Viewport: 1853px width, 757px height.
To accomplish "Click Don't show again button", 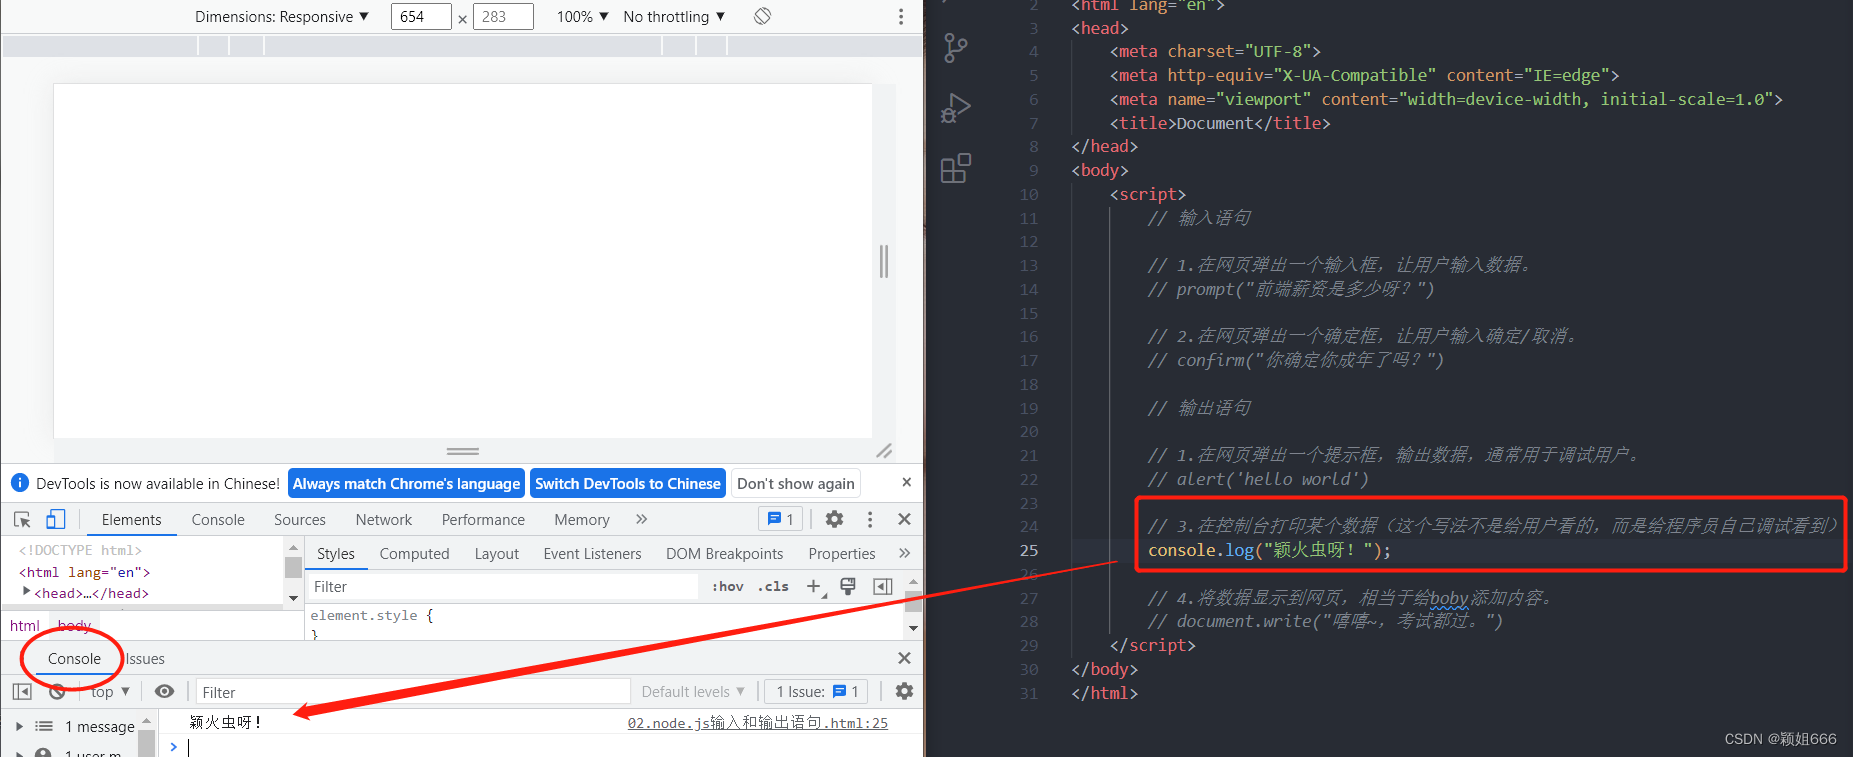I will pos(796,483).
